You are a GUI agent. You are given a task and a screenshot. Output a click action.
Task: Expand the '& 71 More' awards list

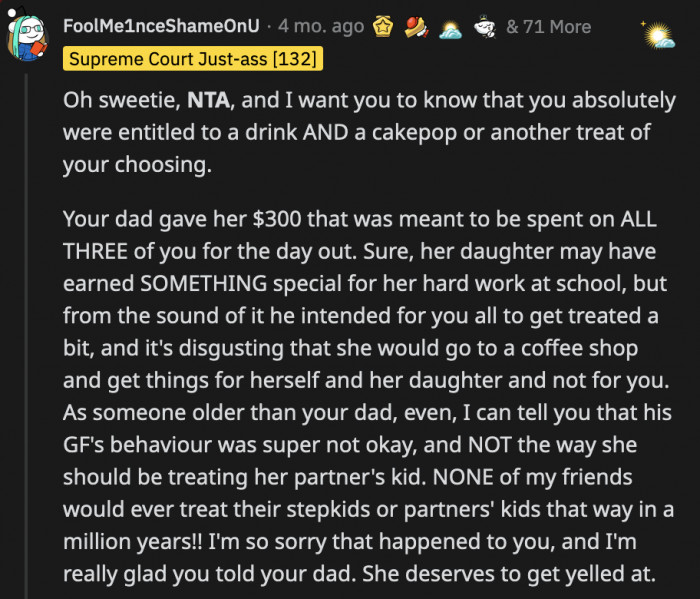point(549,27)
